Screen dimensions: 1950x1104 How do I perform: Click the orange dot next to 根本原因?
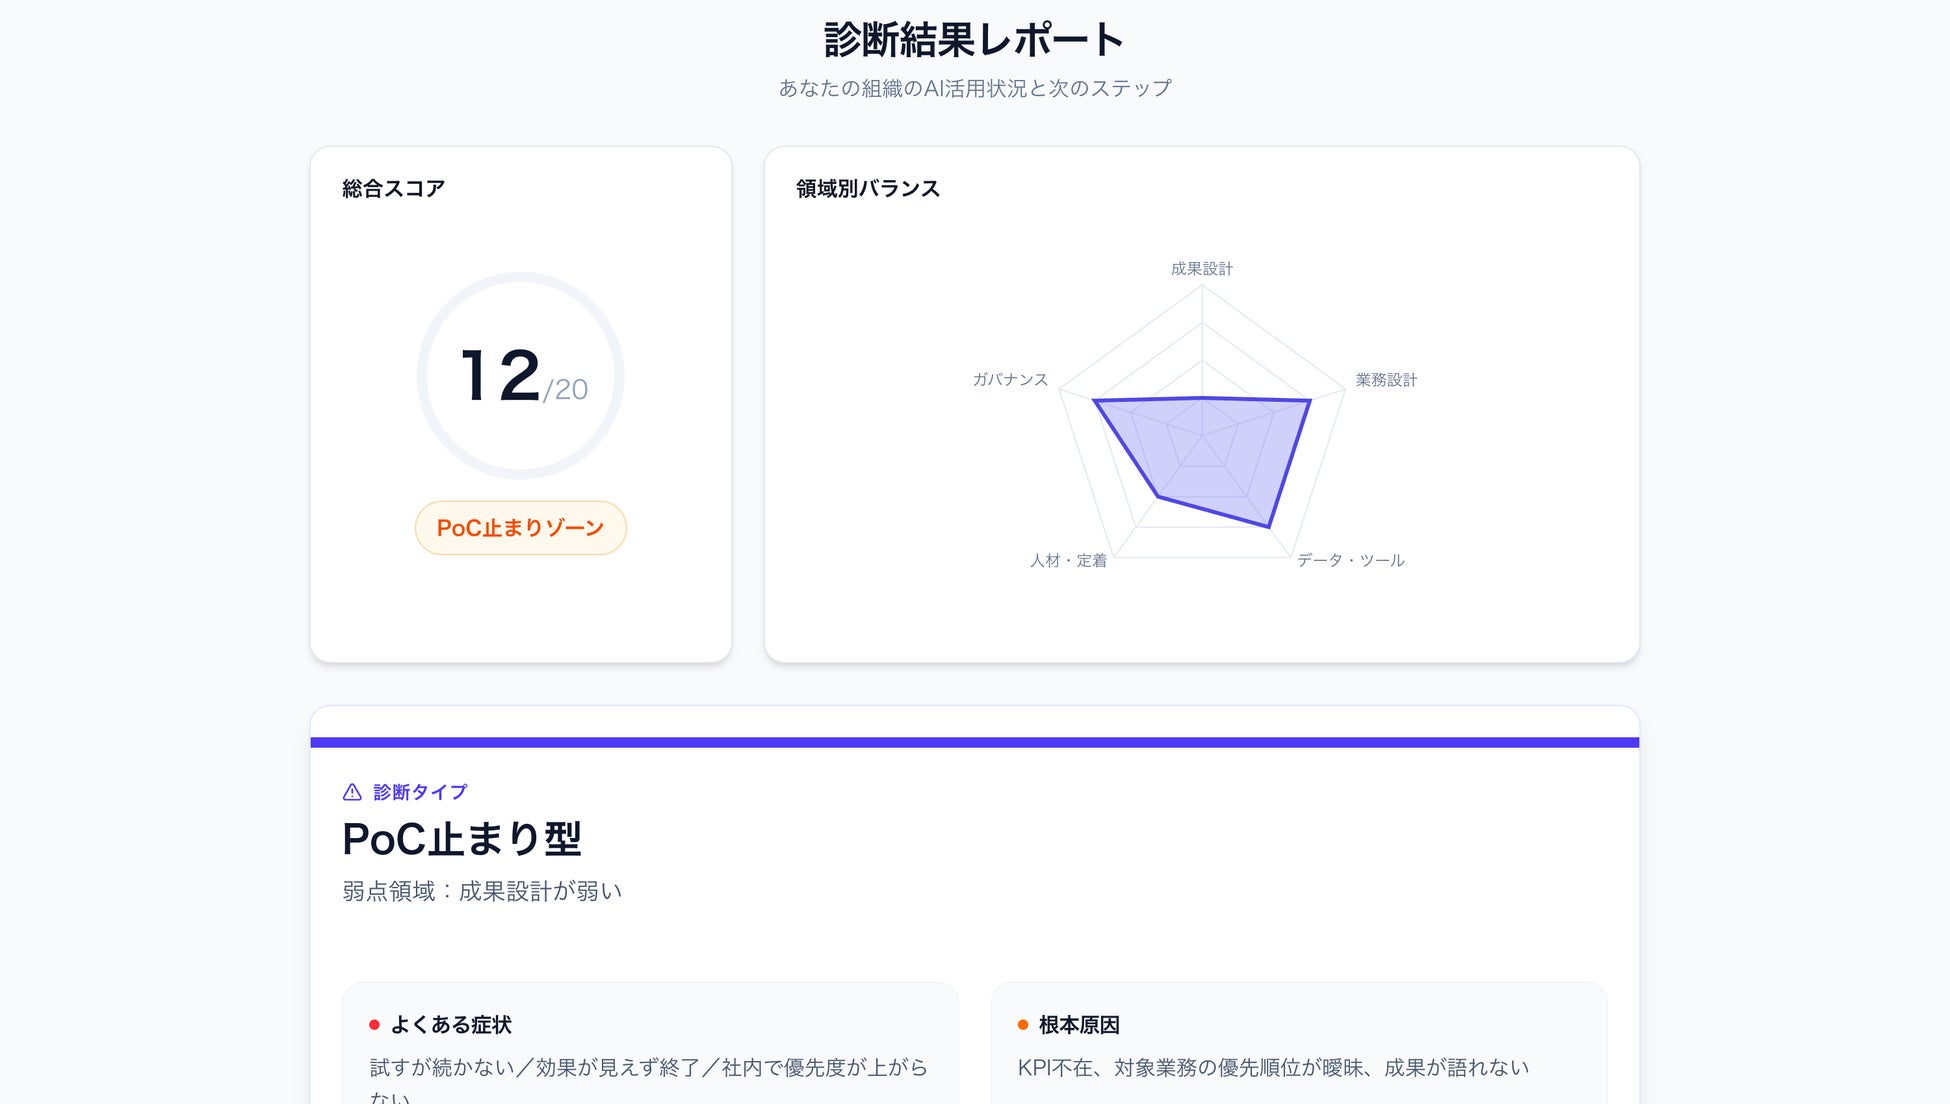1023,1025
